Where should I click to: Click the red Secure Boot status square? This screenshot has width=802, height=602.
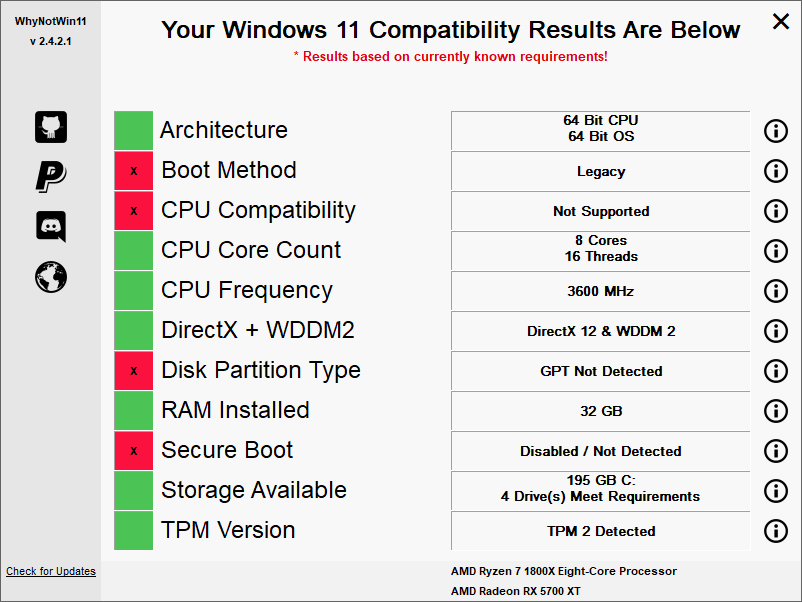133,451
